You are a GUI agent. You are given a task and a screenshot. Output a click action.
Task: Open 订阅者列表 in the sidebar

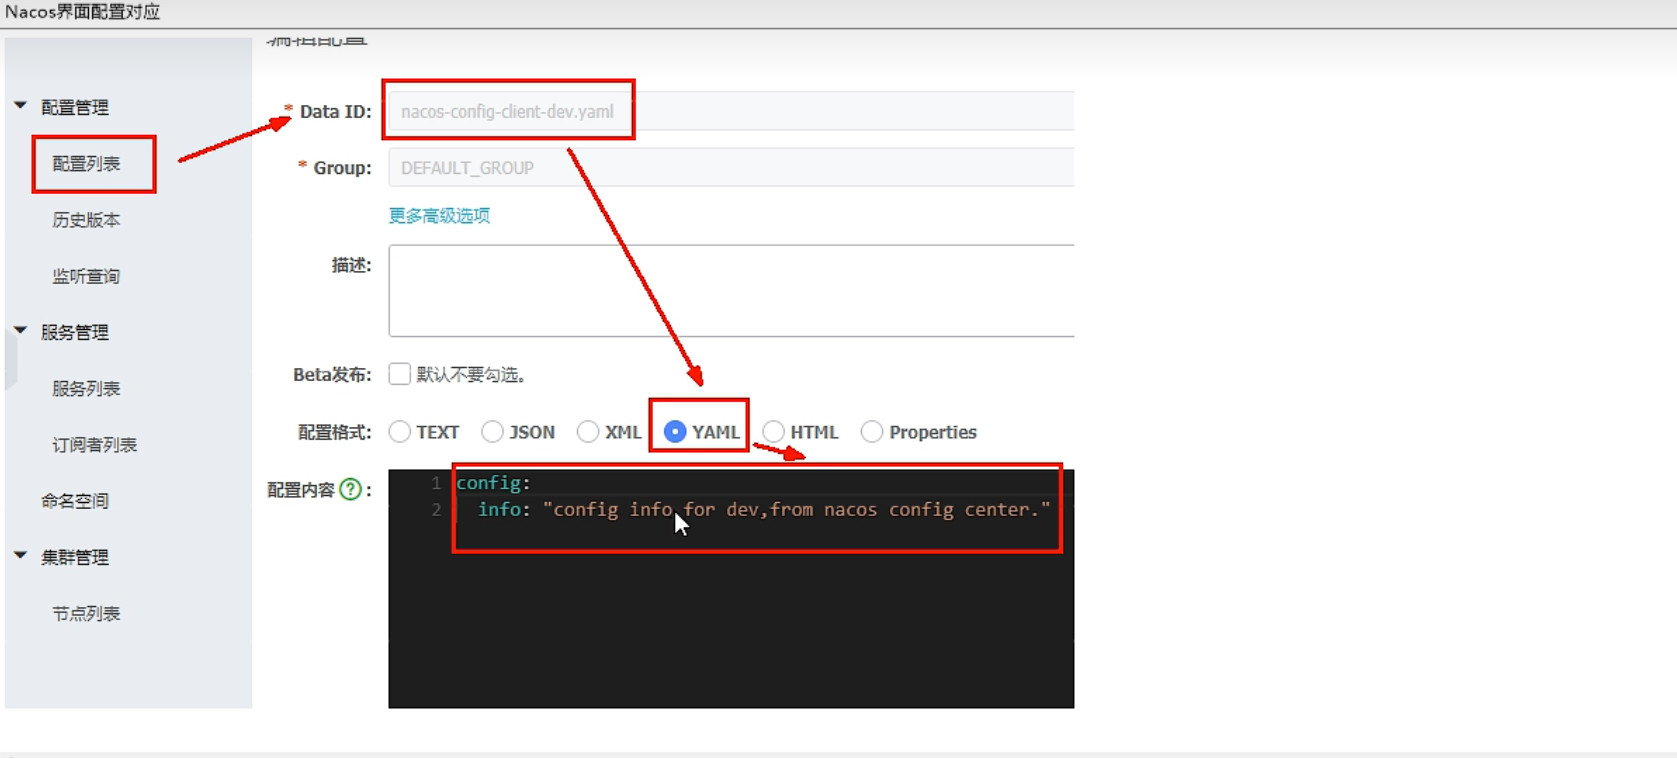94,445
